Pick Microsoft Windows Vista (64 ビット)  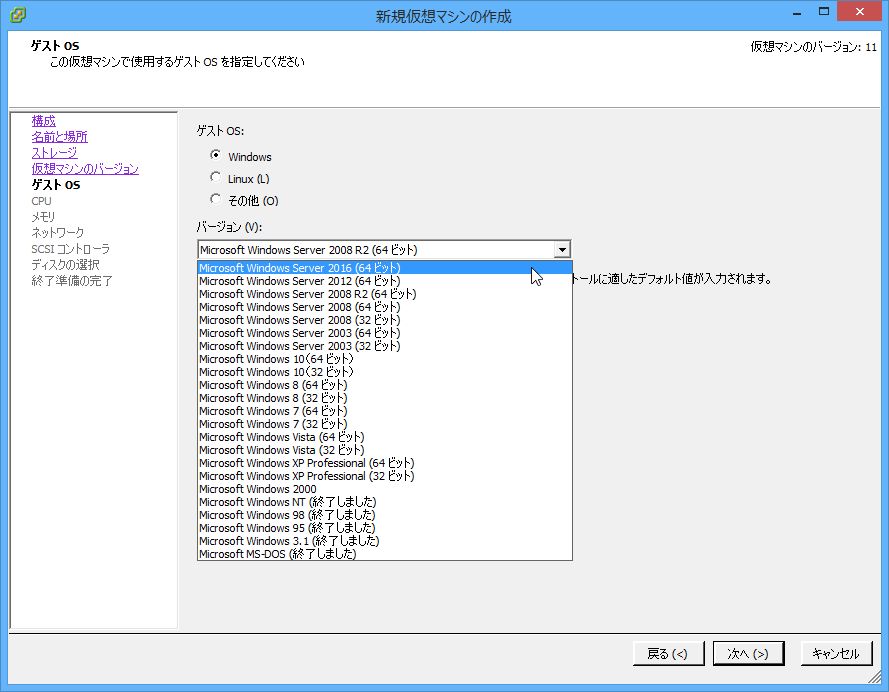point(384,437)
